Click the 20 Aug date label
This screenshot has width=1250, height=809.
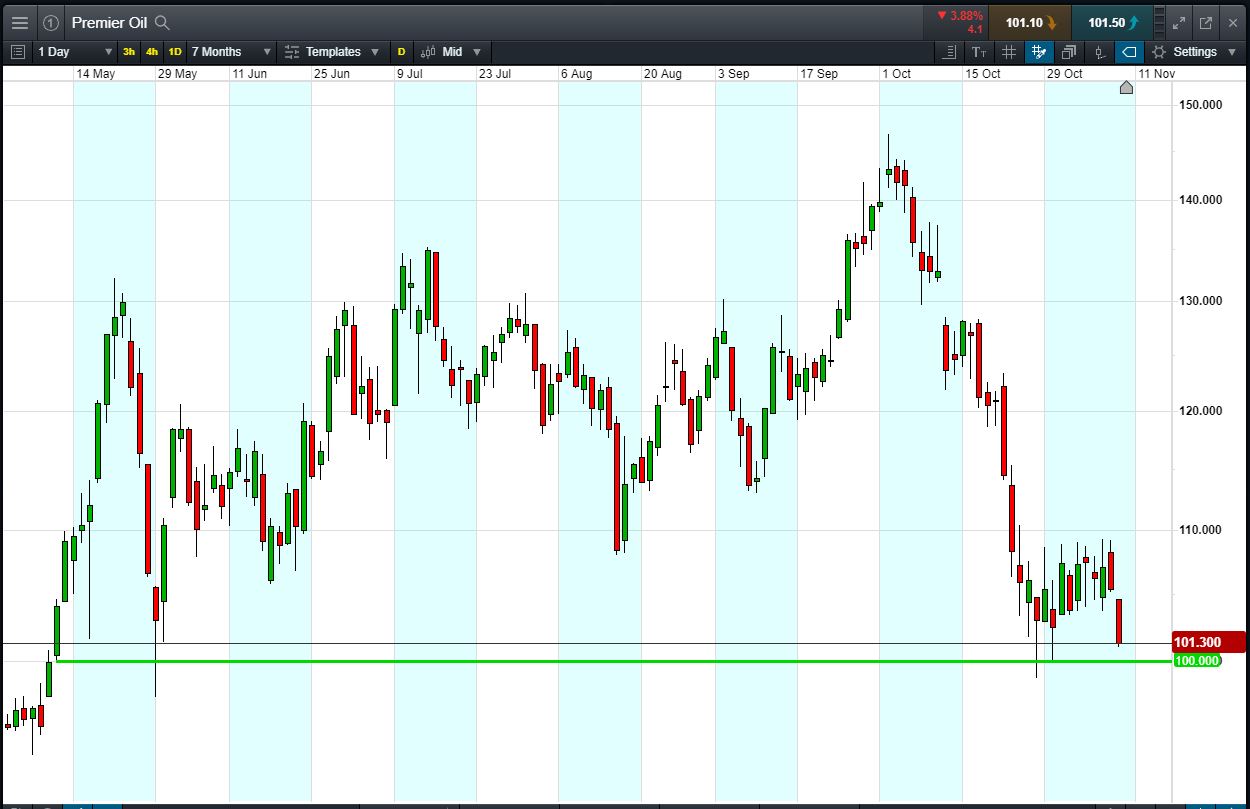662,73
